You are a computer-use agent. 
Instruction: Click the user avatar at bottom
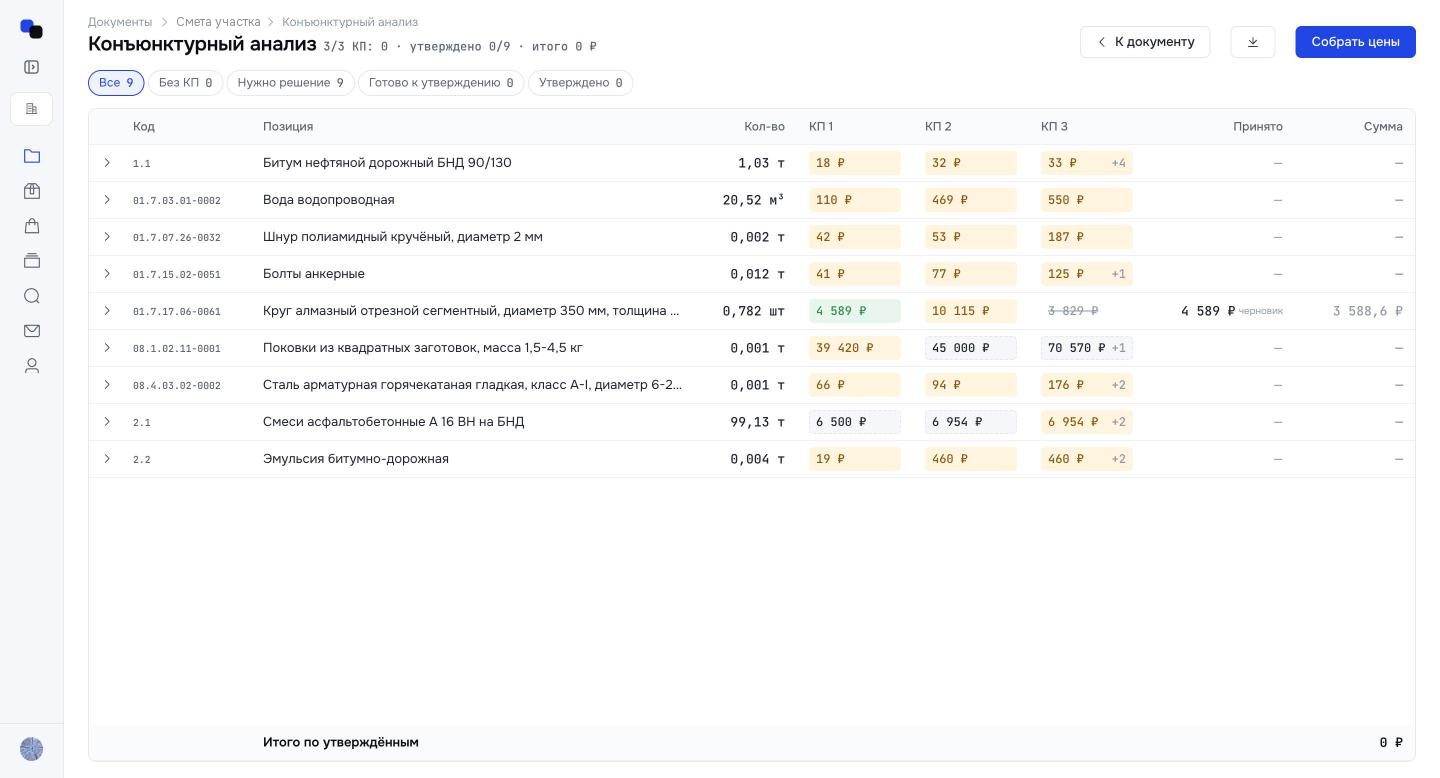(32, 749)
